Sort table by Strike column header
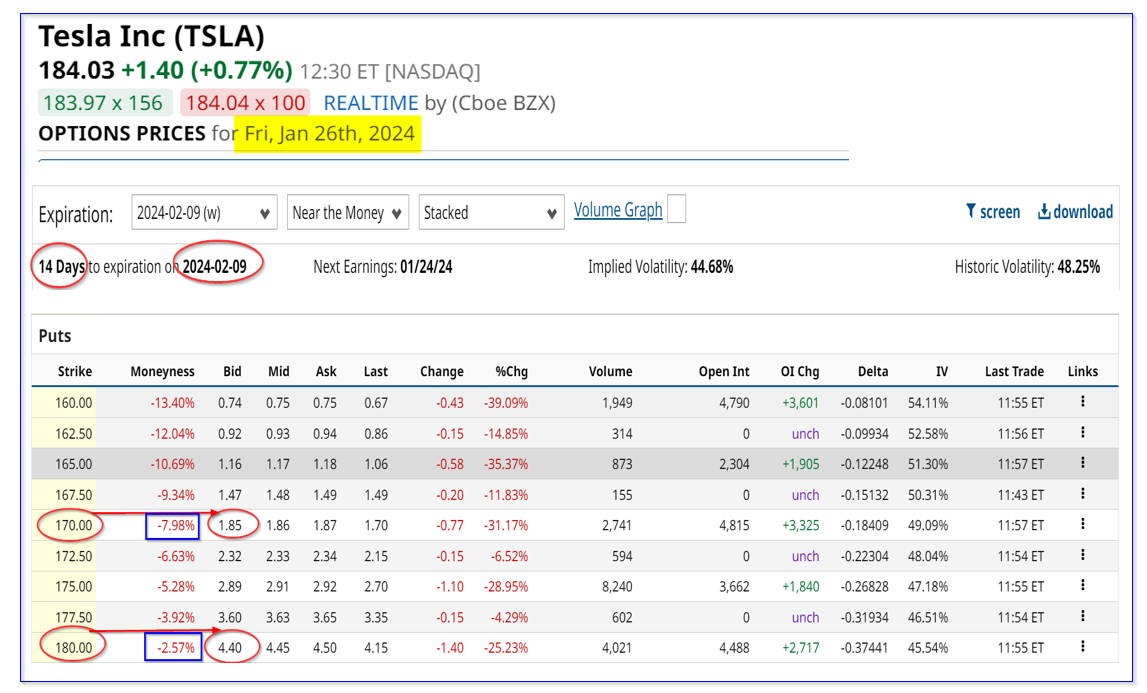 74,371
